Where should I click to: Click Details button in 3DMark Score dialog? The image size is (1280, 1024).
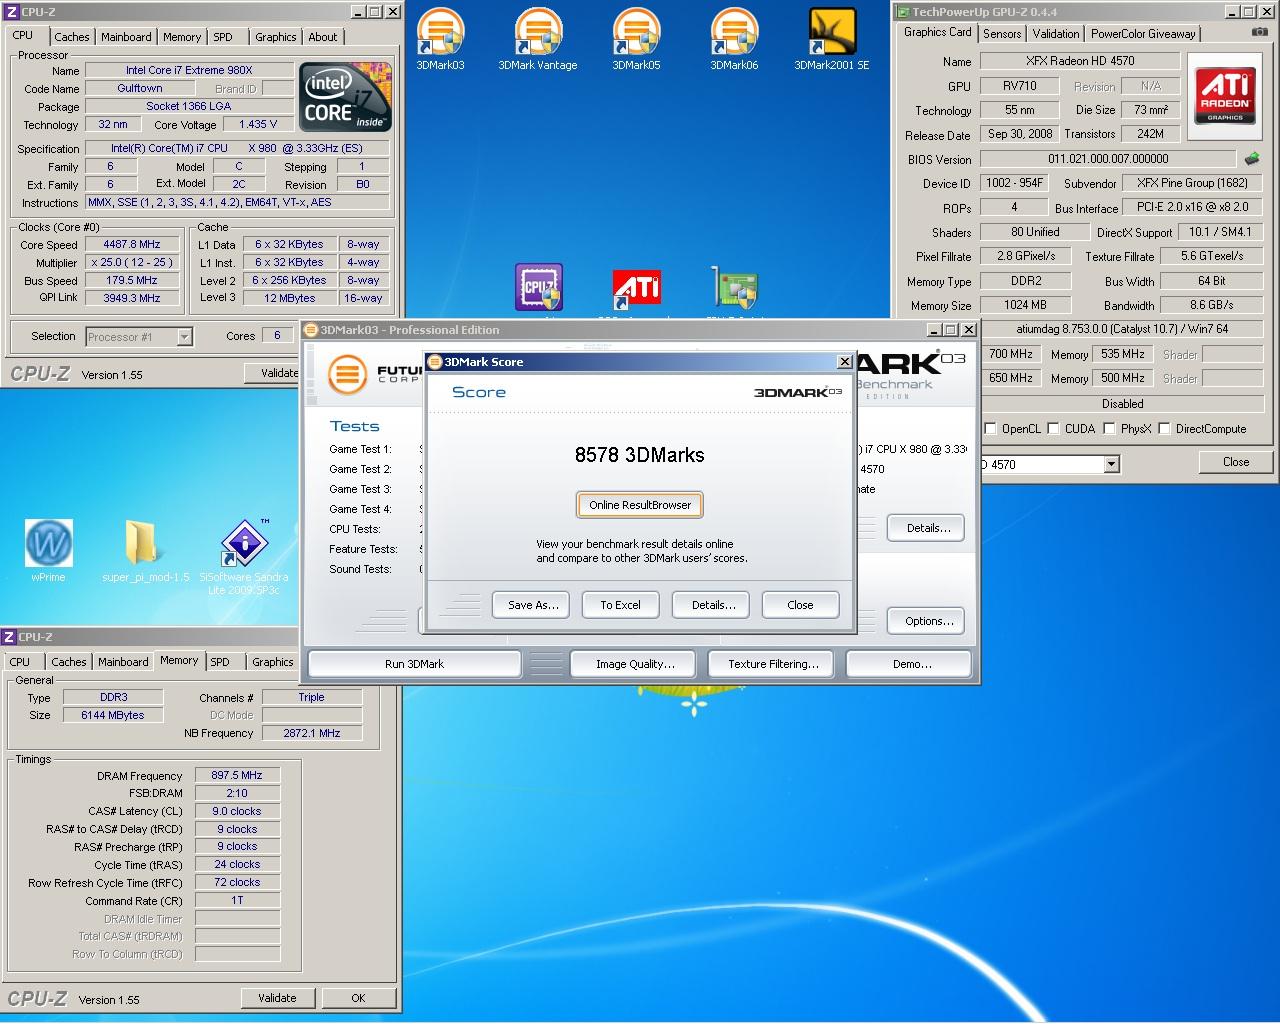713,605
